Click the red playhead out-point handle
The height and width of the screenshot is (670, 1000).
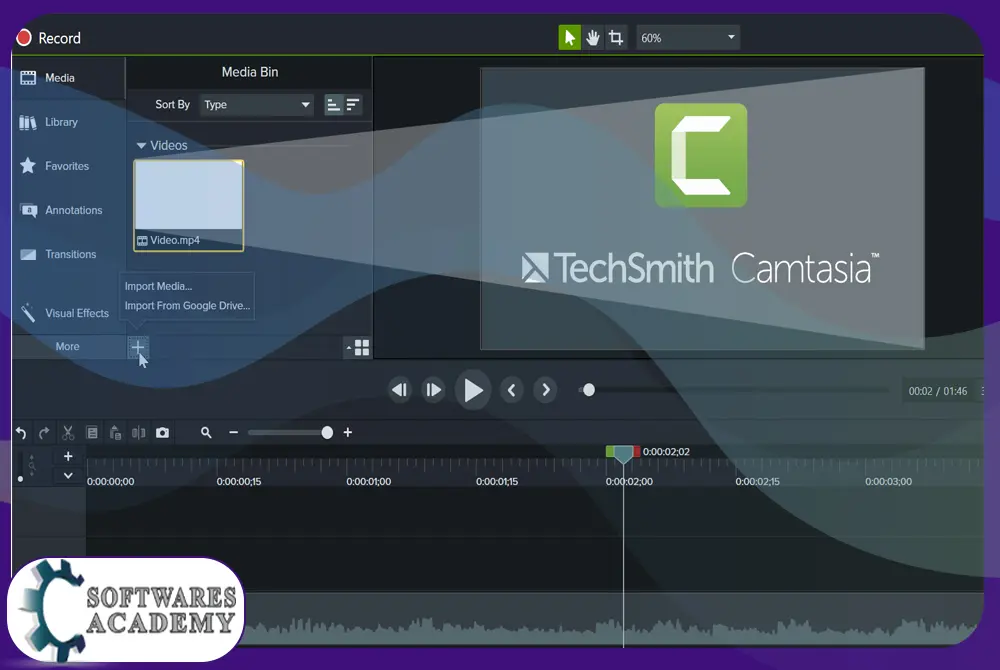tap(636, 451)
